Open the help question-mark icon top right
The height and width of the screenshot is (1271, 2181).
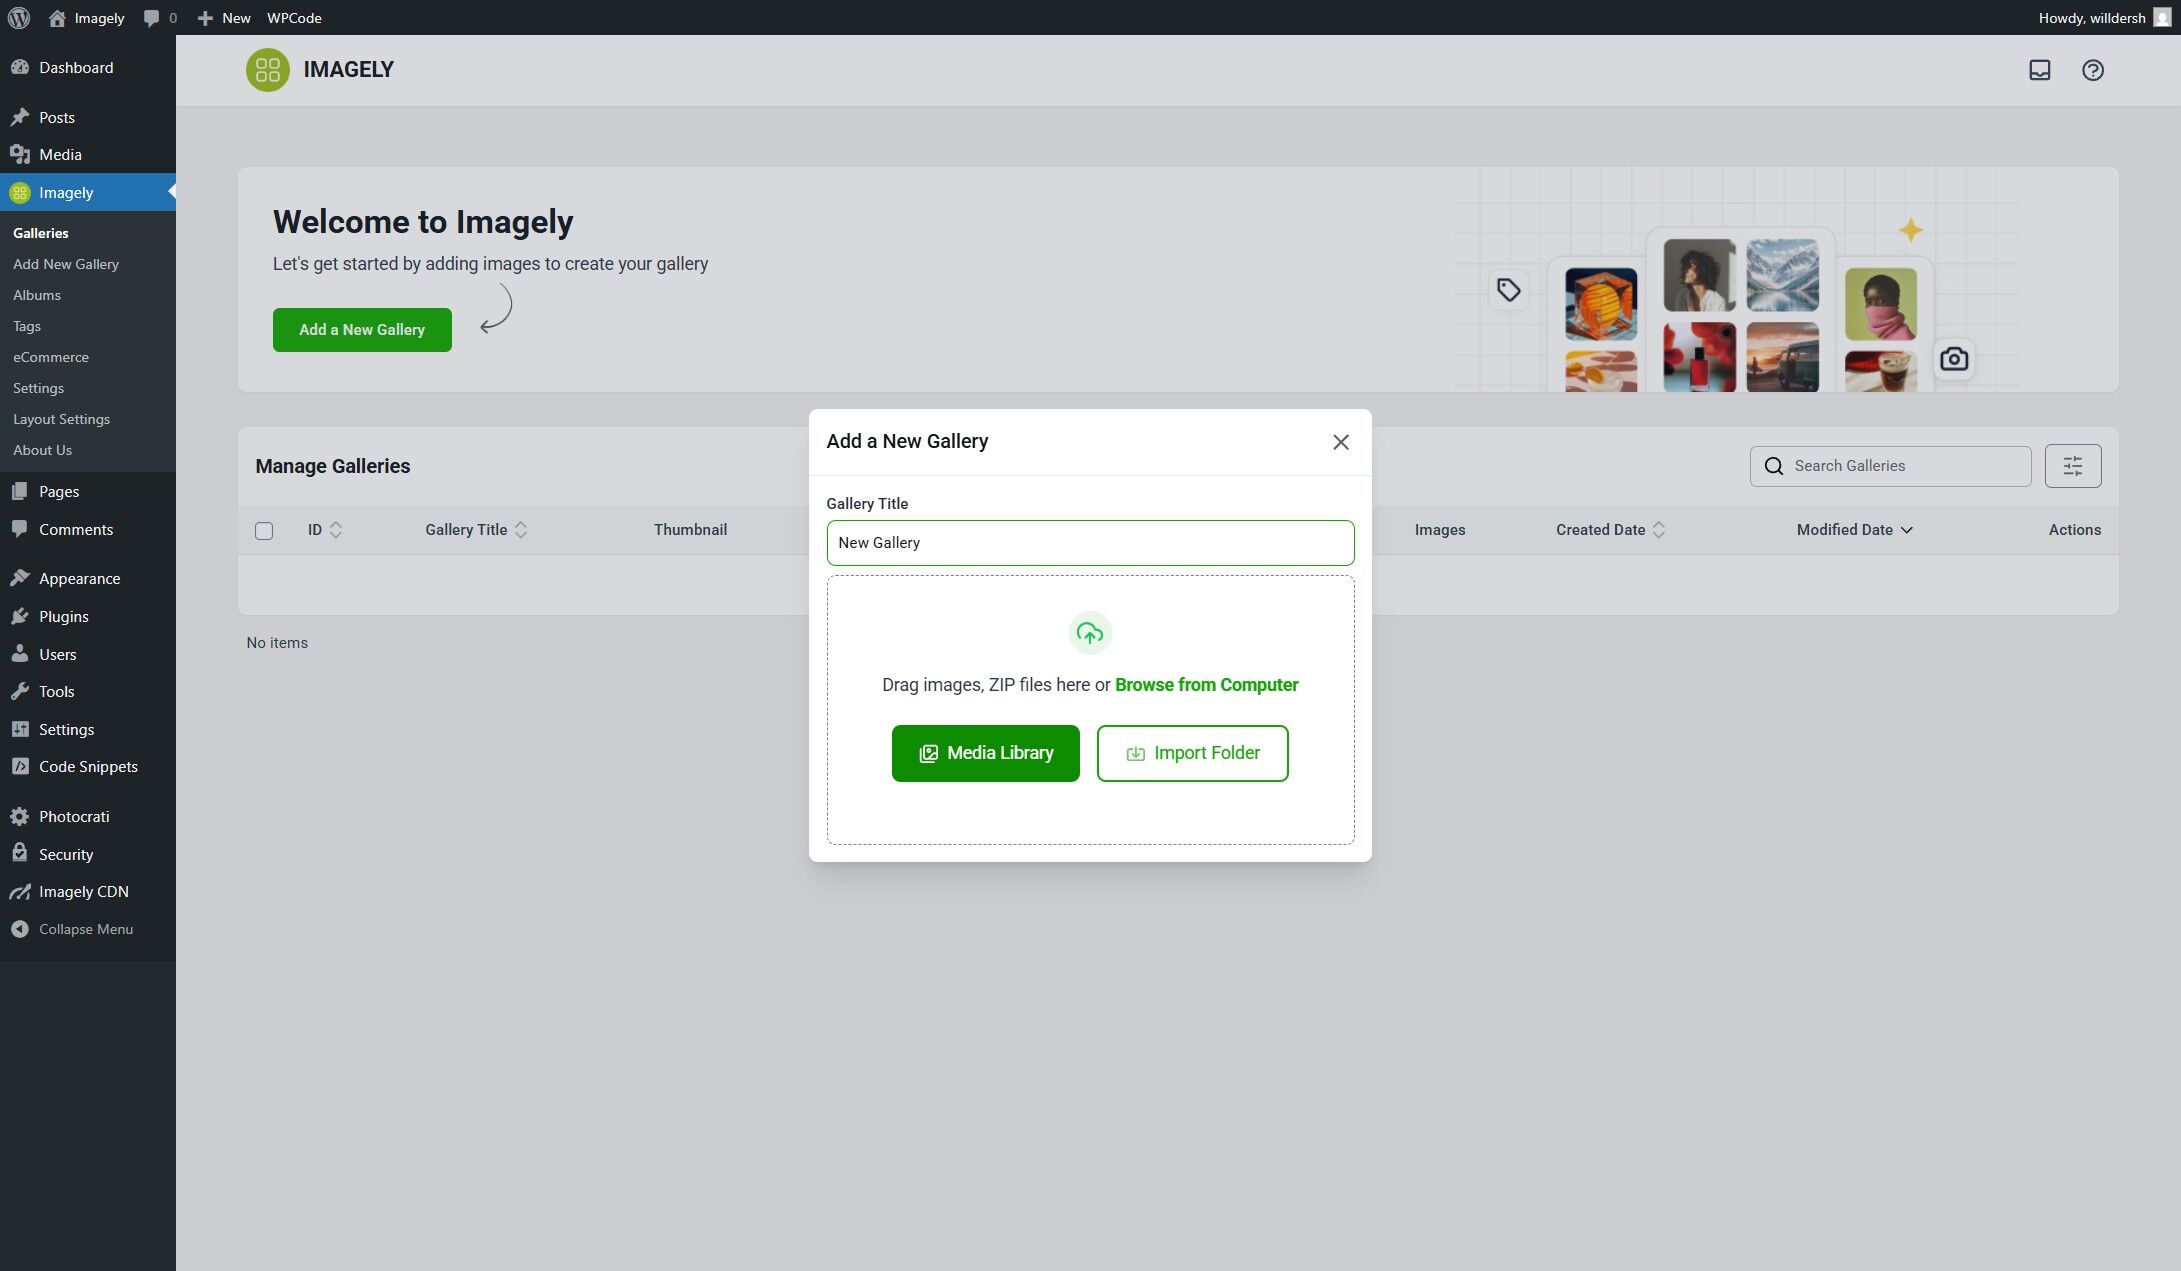point(2094,70)
